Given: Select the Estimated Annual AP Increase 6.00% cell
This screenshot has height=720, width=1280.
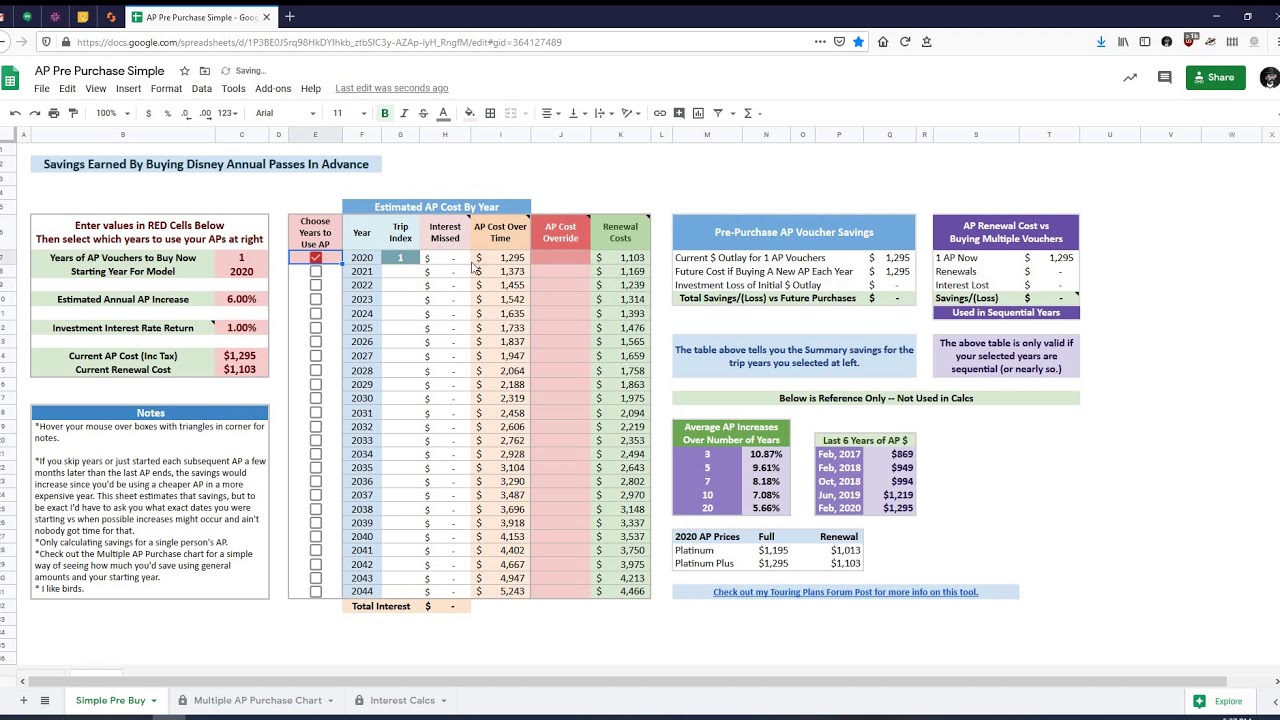Looking at the screenshot, I should pos(241,299).
